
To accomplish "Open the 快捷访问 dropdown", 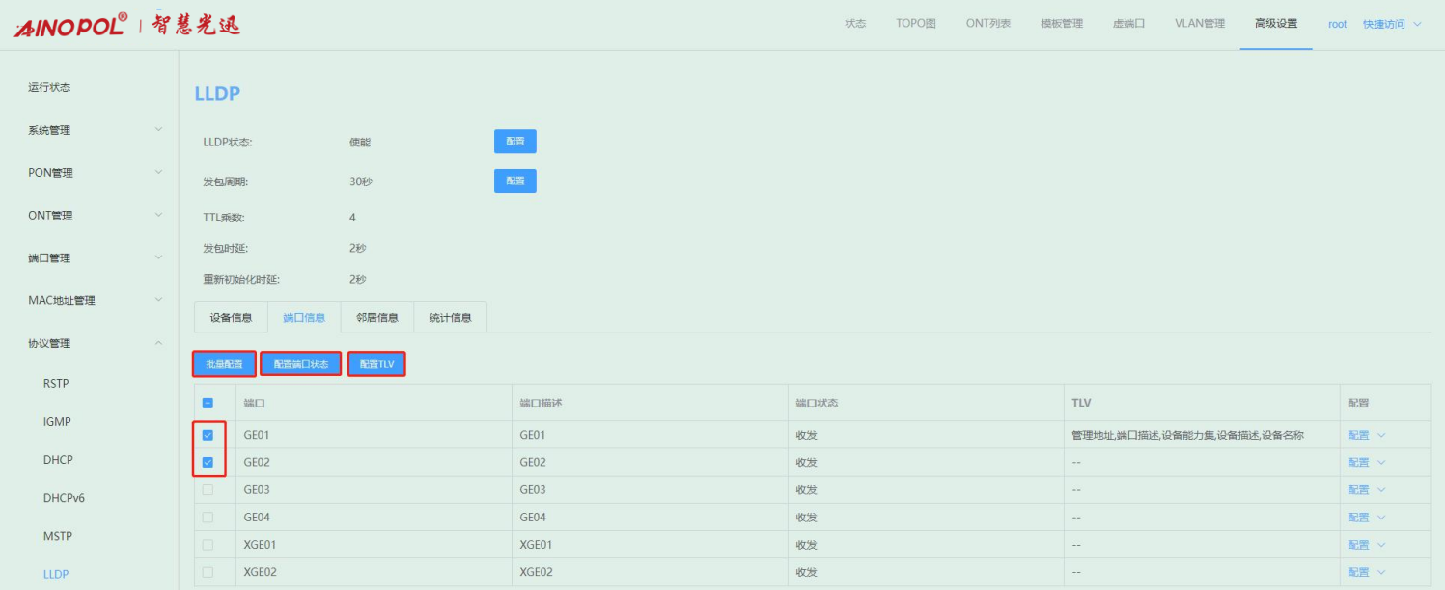I will coord(1391,24).
